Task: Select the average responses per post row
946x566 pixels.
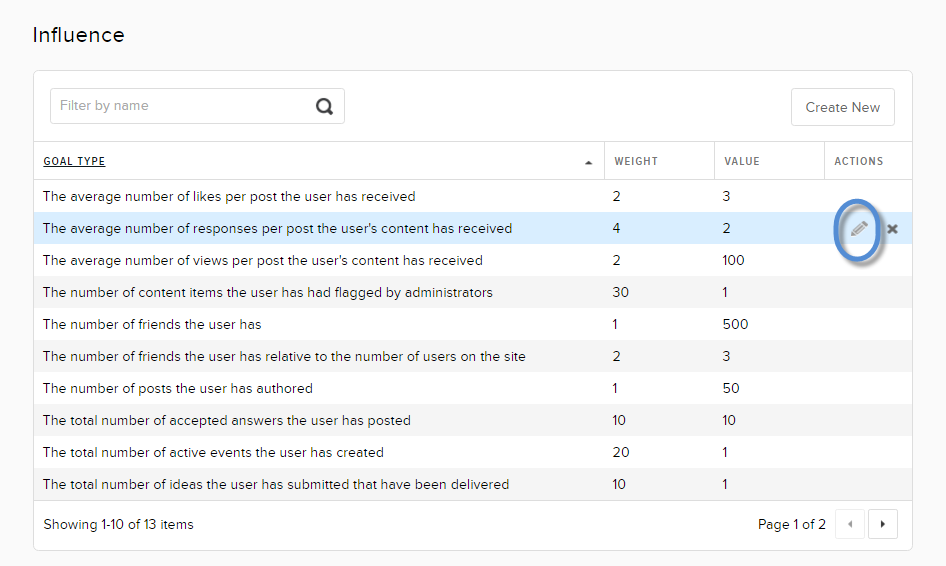Action: [x=277, y=228]
